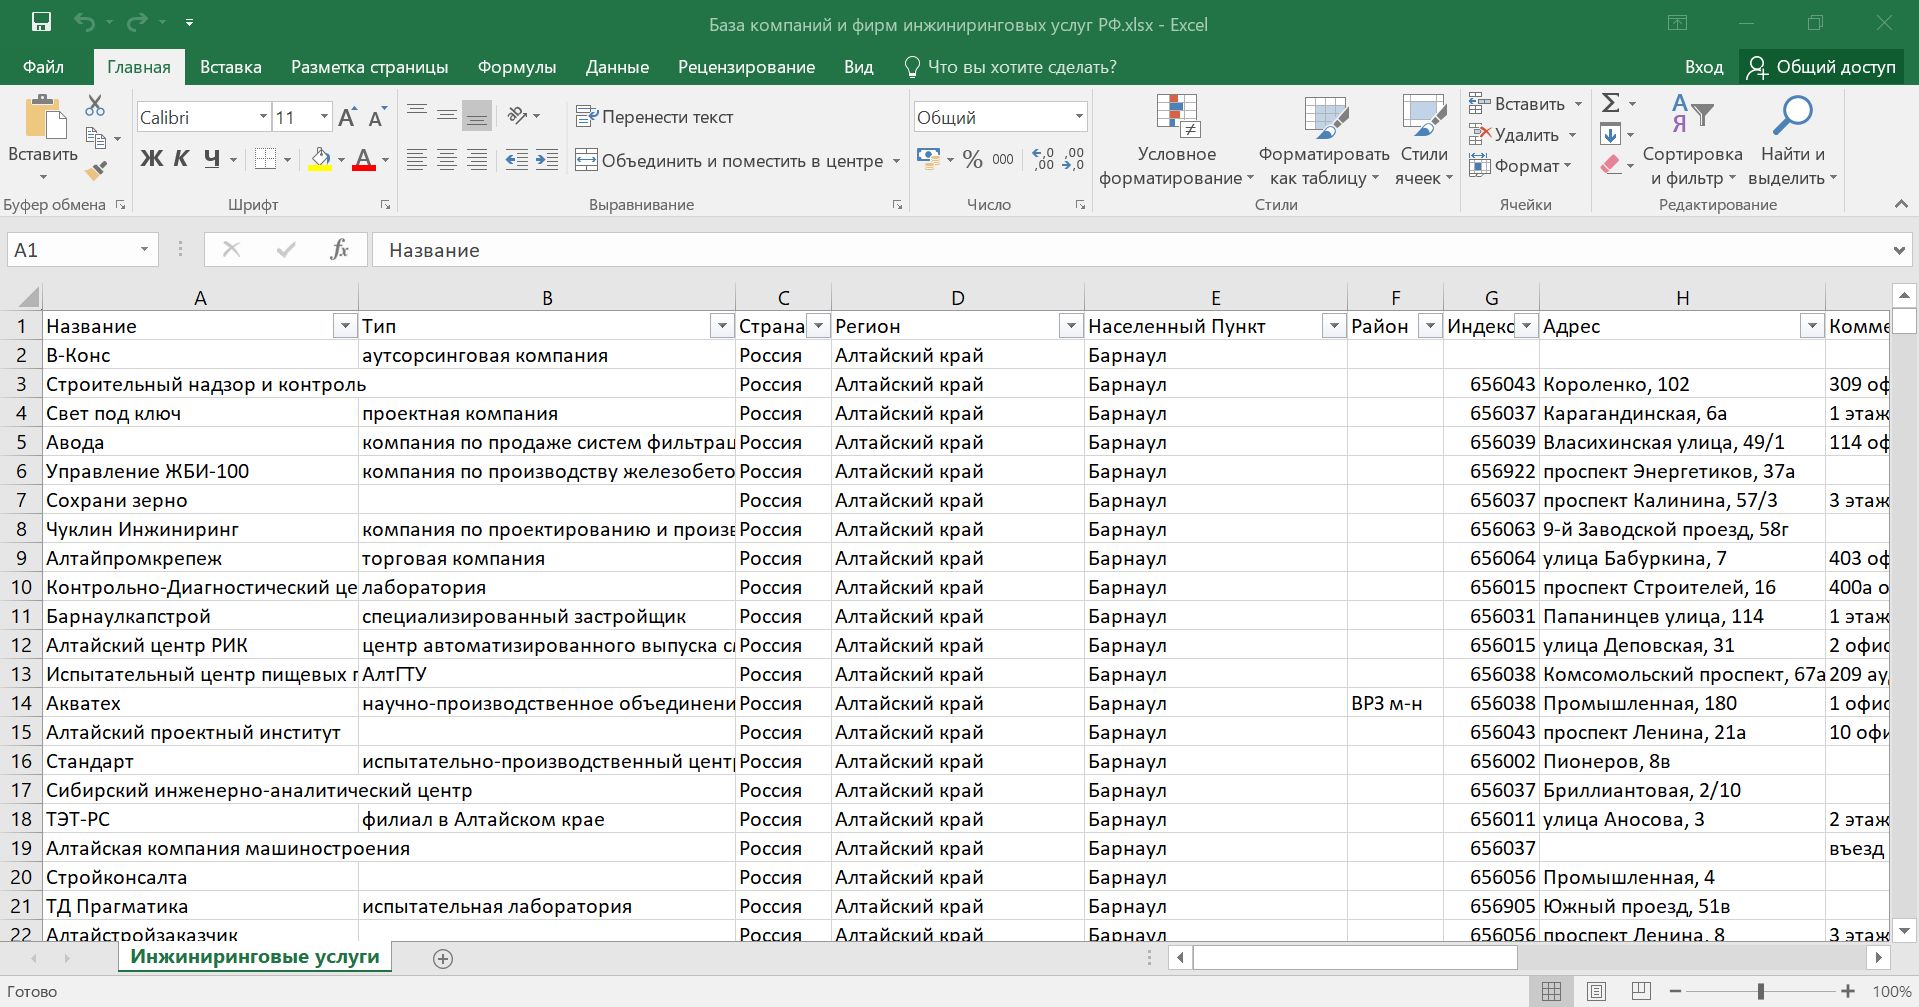1919x1007 pixels.
Task: Switch to the Формулы ribbon tab
Action: tap(516, 67)
